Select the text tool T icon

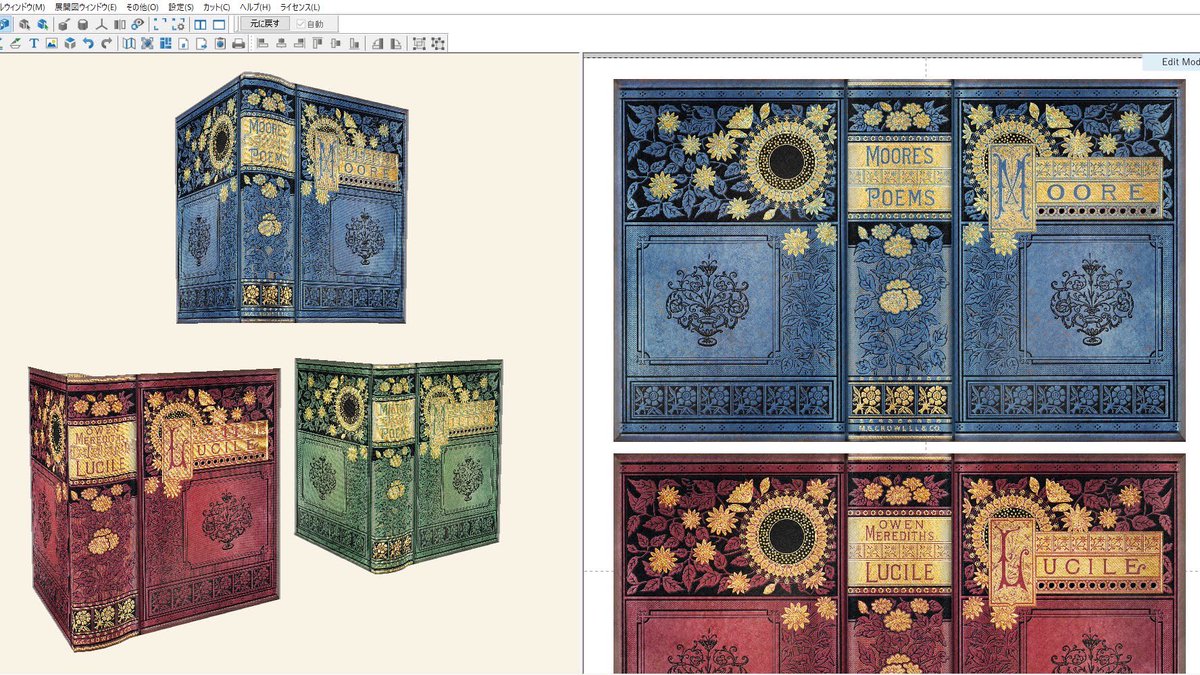pos(33,43)
